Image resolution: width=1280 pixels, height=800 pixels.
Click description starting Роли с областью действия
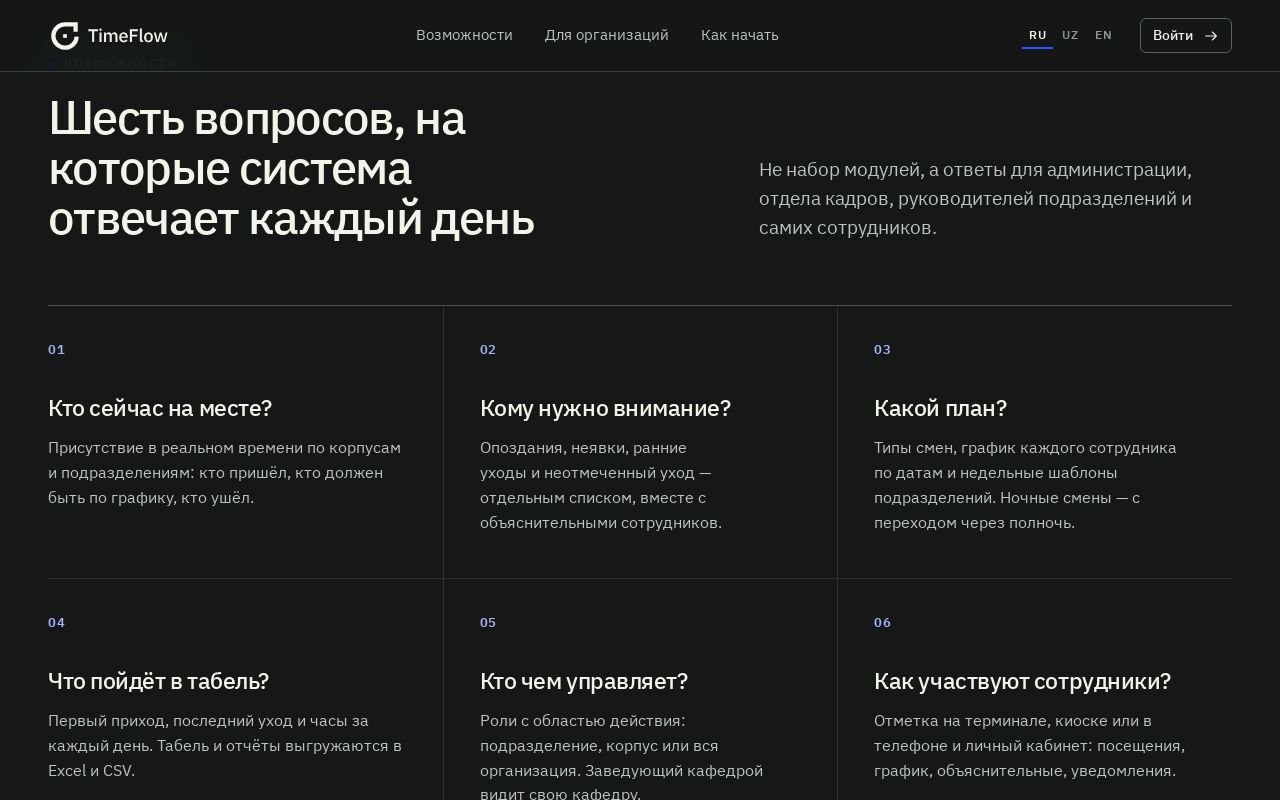621,755
